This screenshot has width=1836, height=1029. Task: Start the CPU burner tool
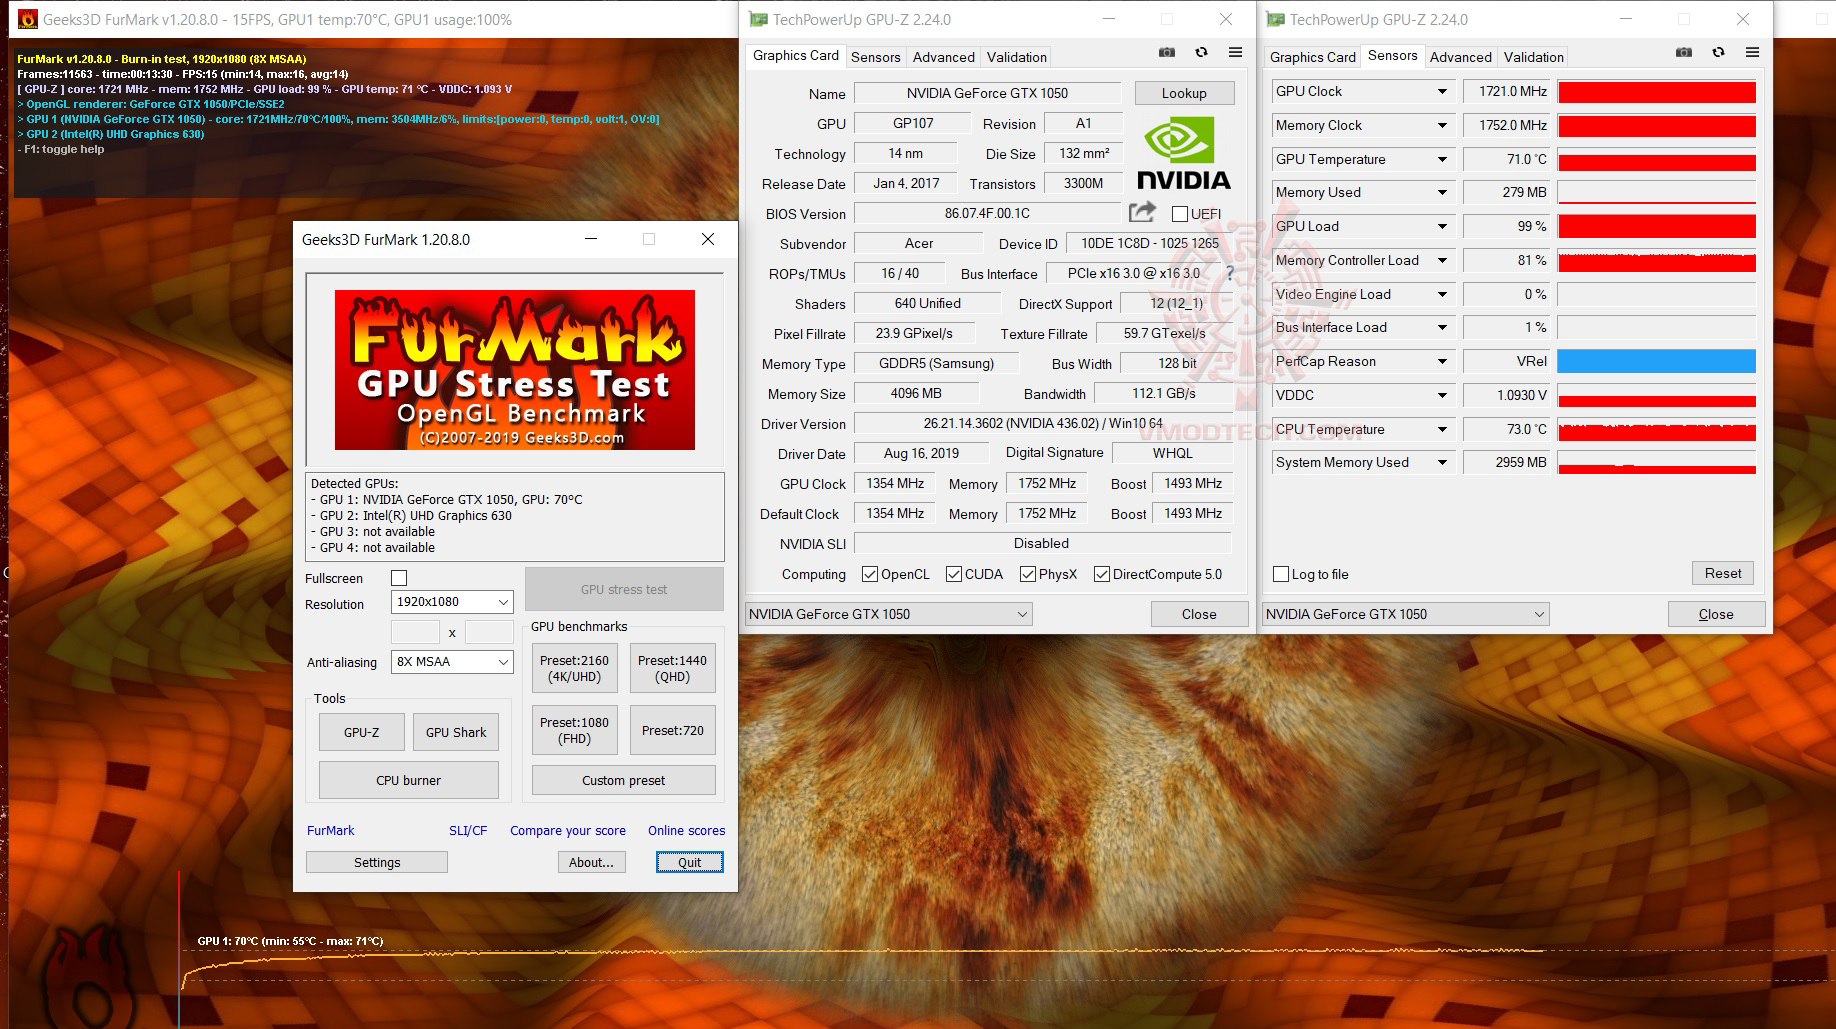[x=408, y=780]
